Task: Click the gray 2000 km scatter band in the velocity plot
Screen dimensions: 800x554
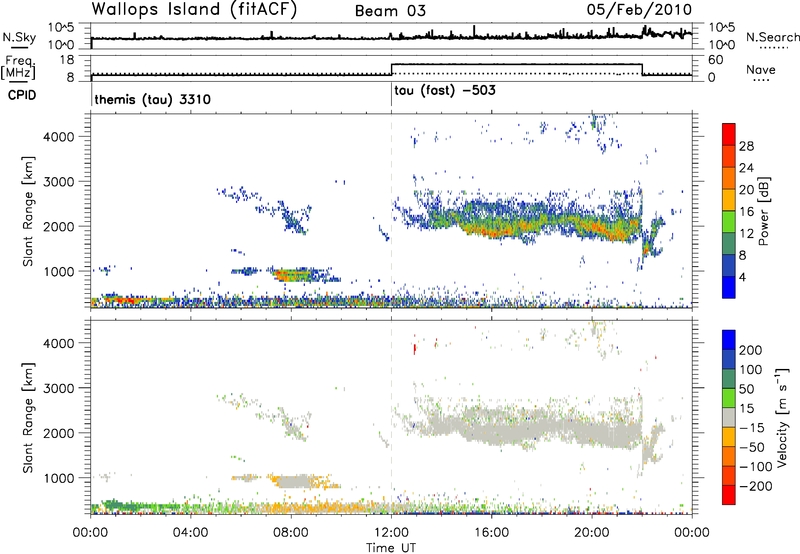Action: point(536,426)
